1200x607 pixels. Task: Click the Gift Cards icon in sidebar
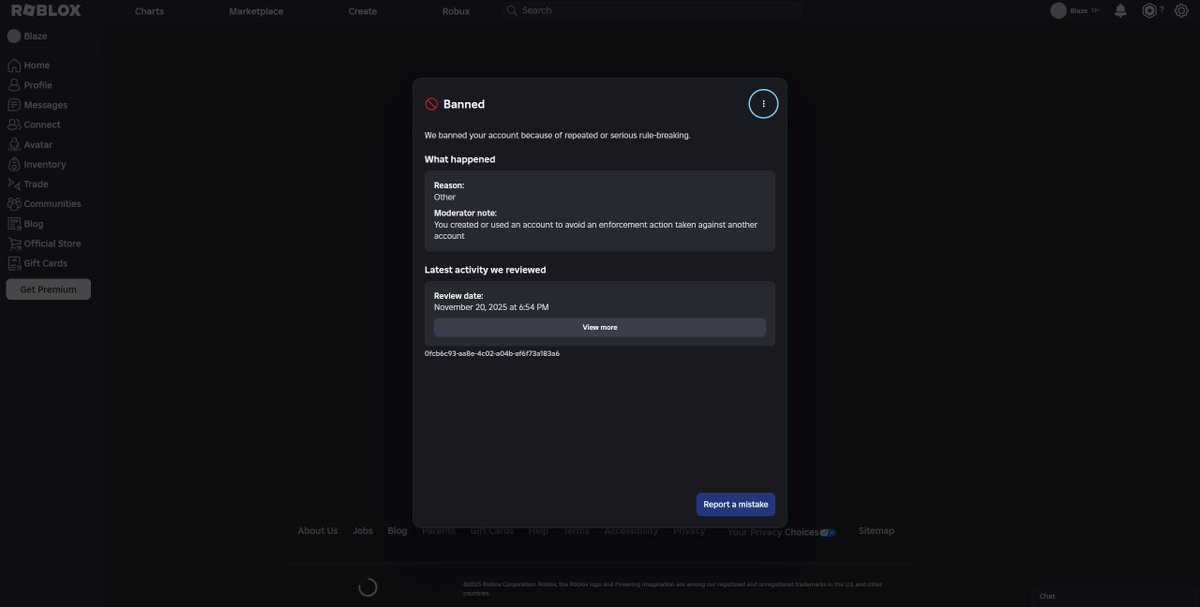[x=14, y=263]
